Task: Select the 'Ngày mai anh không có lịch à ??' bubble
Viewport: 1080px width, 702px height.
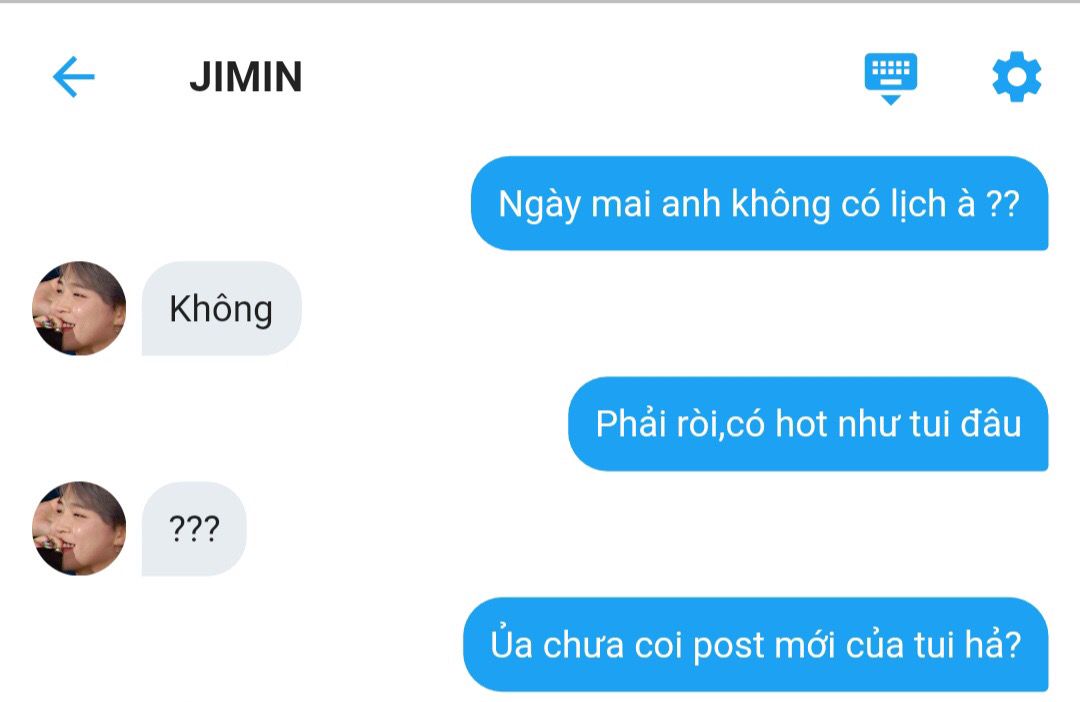Action: 759,203
